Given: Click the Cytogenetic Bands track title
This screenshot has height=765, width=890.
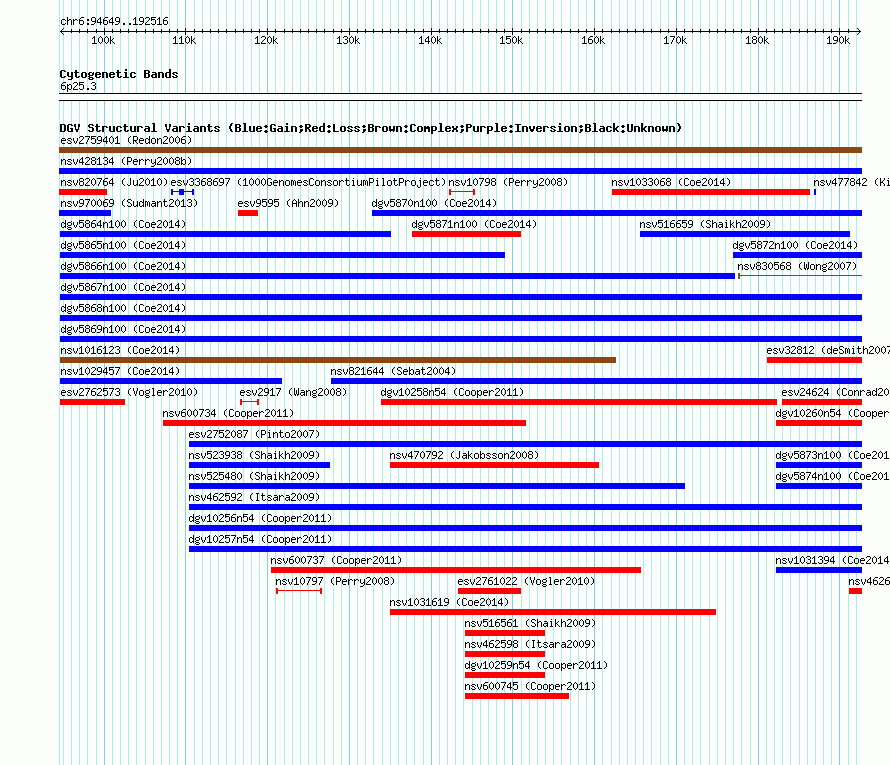Looking at the screenshot, I should [119, 74].
